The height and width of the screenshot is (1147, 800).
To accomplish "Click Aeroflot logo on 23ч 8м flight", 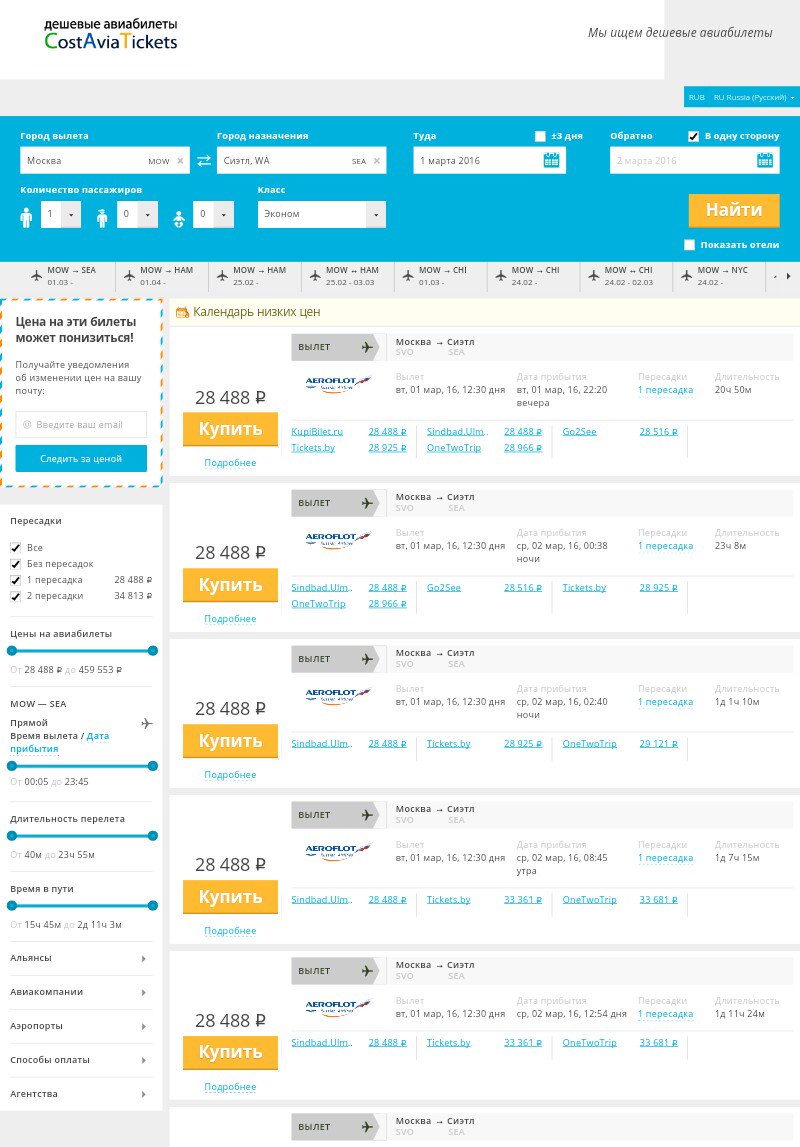I will (x=338, y=539).
